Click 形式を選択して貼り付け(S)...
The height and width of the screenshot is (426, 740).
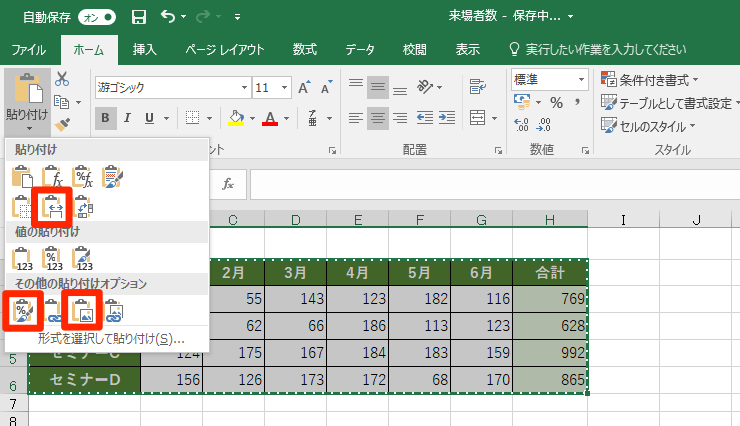(111, 339)
